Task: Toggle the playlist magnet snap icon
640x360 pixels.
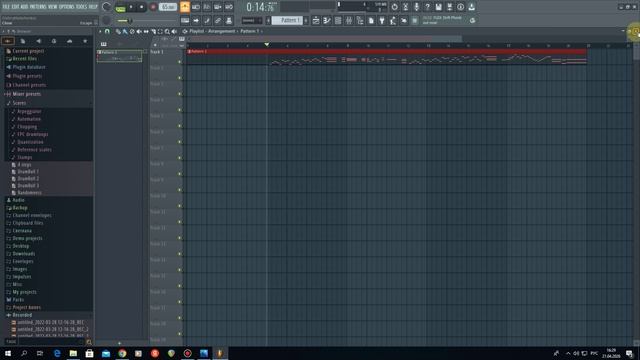Action: point(107,31)
